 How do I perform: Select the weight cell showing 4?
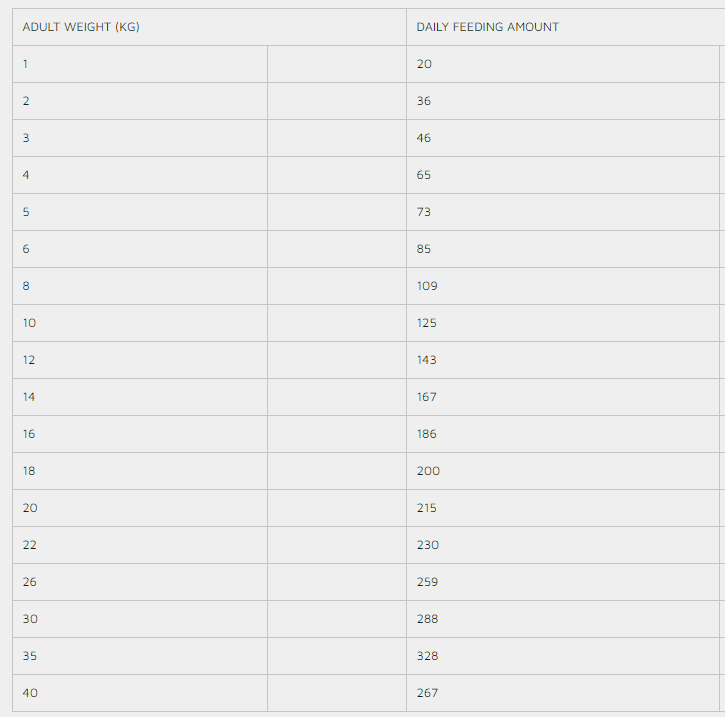[x=26, y=175]
